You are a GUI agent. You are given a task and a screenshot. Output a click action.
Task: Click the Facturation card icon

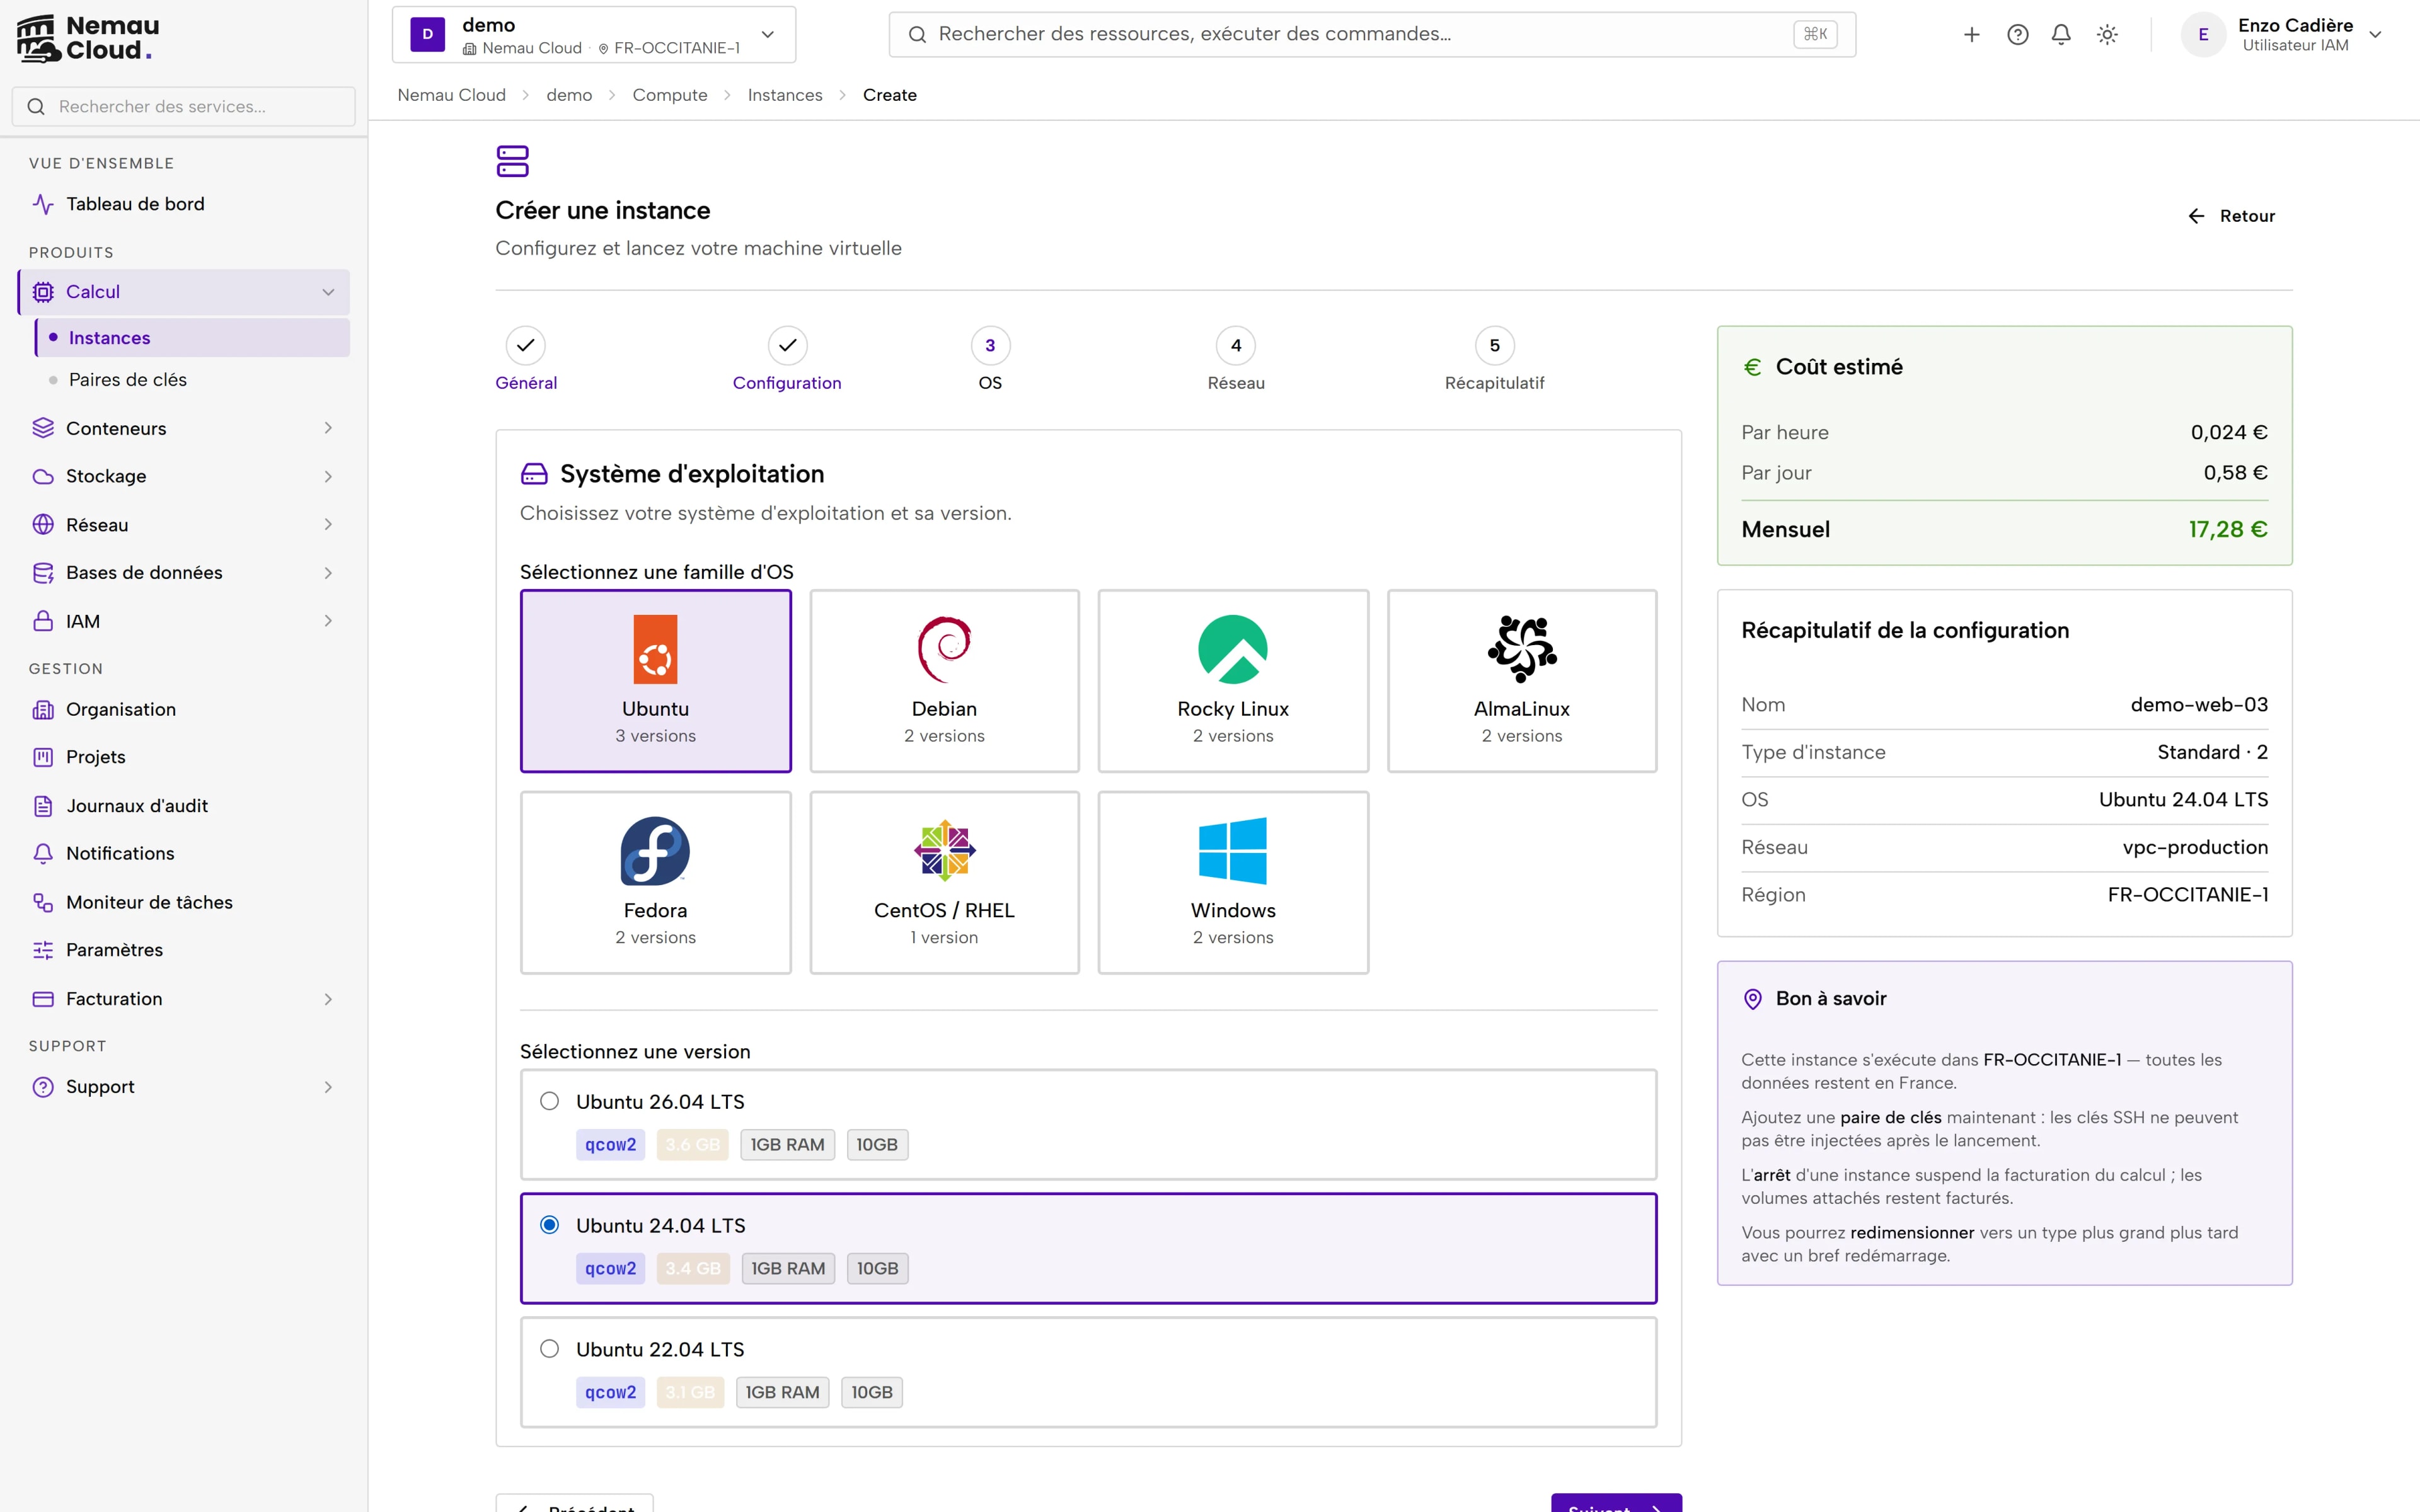pos(43,999)
